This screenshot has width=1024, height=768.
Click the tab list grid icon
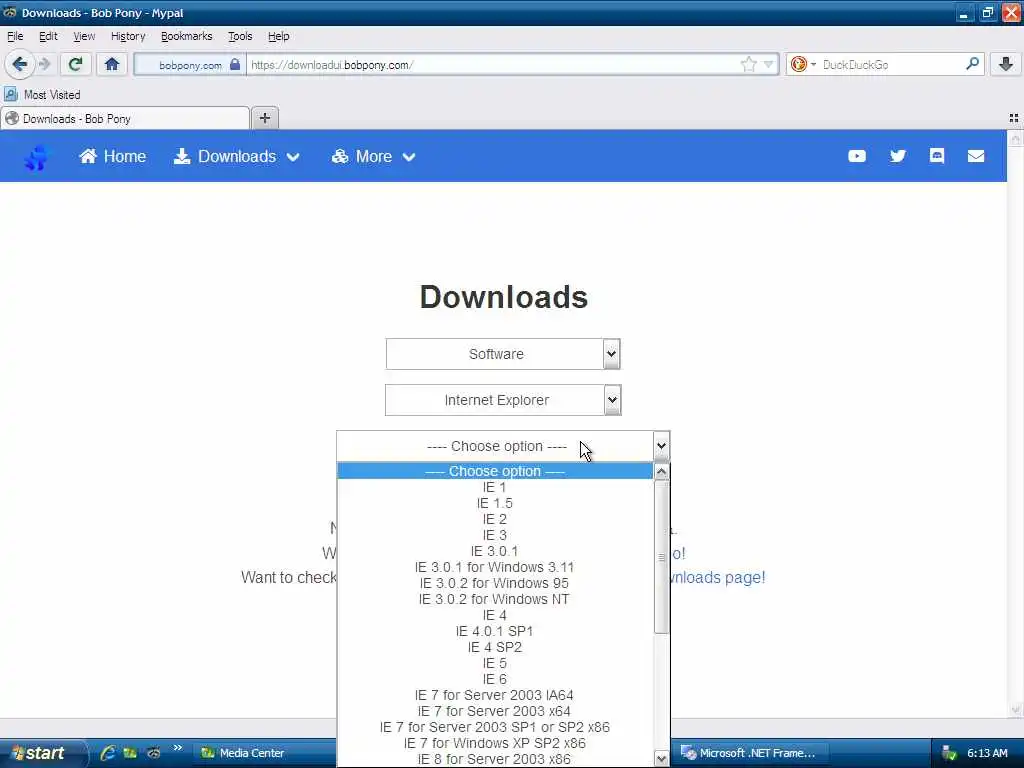click(x=1014, y=118)
